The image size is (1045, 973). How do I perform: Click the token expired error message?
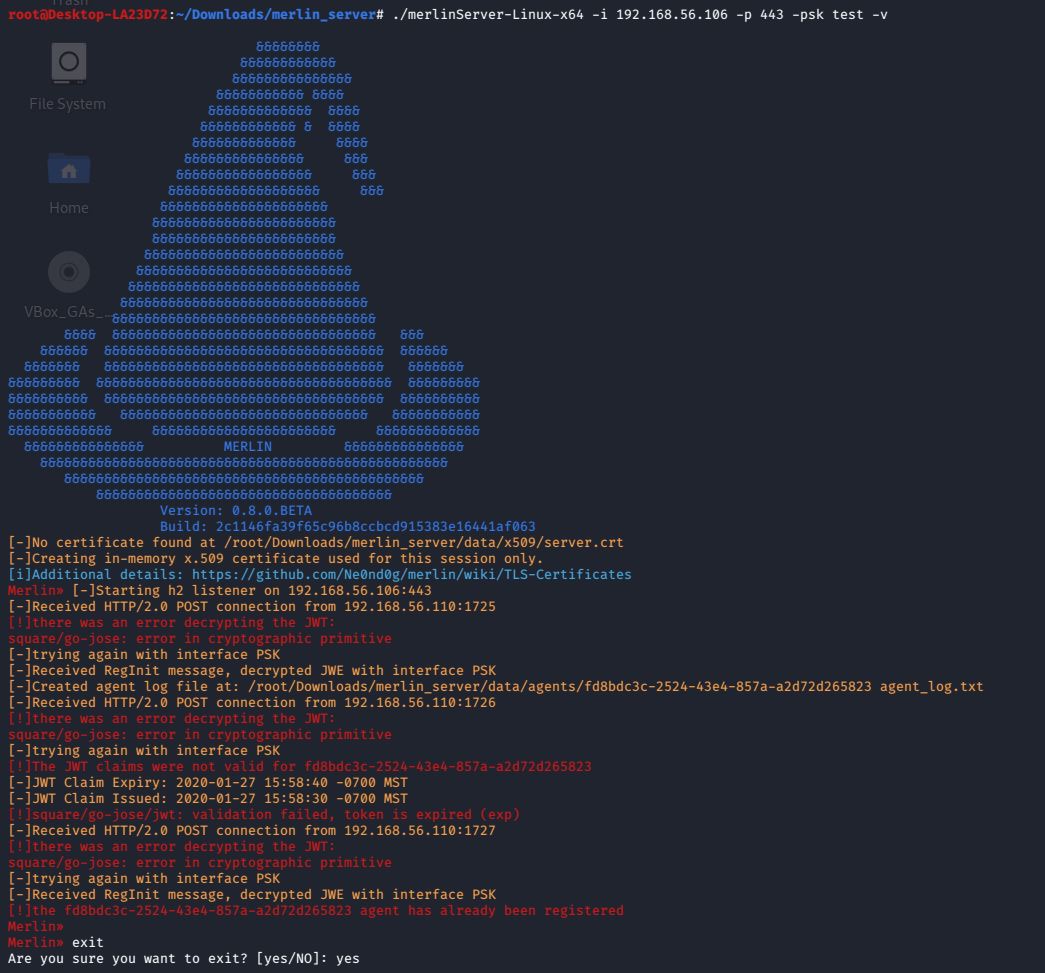coord(260,814)
